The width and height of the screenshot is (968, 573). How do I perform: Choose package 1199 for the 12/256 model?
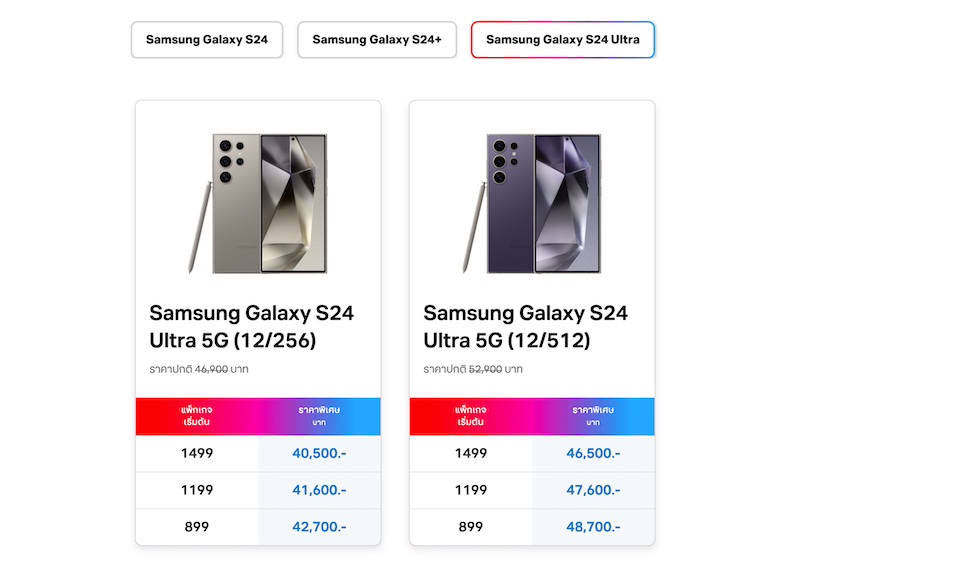point(197,490)
